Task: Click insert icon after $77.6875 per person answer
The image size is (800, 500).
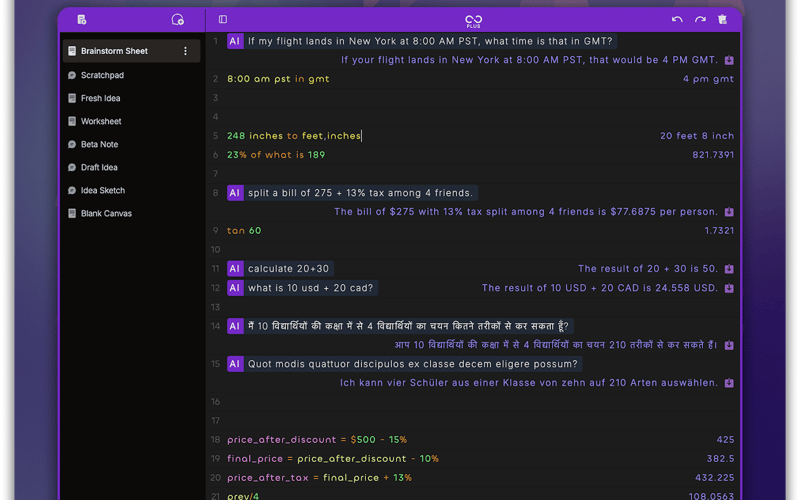Action: tap(729, 212)
